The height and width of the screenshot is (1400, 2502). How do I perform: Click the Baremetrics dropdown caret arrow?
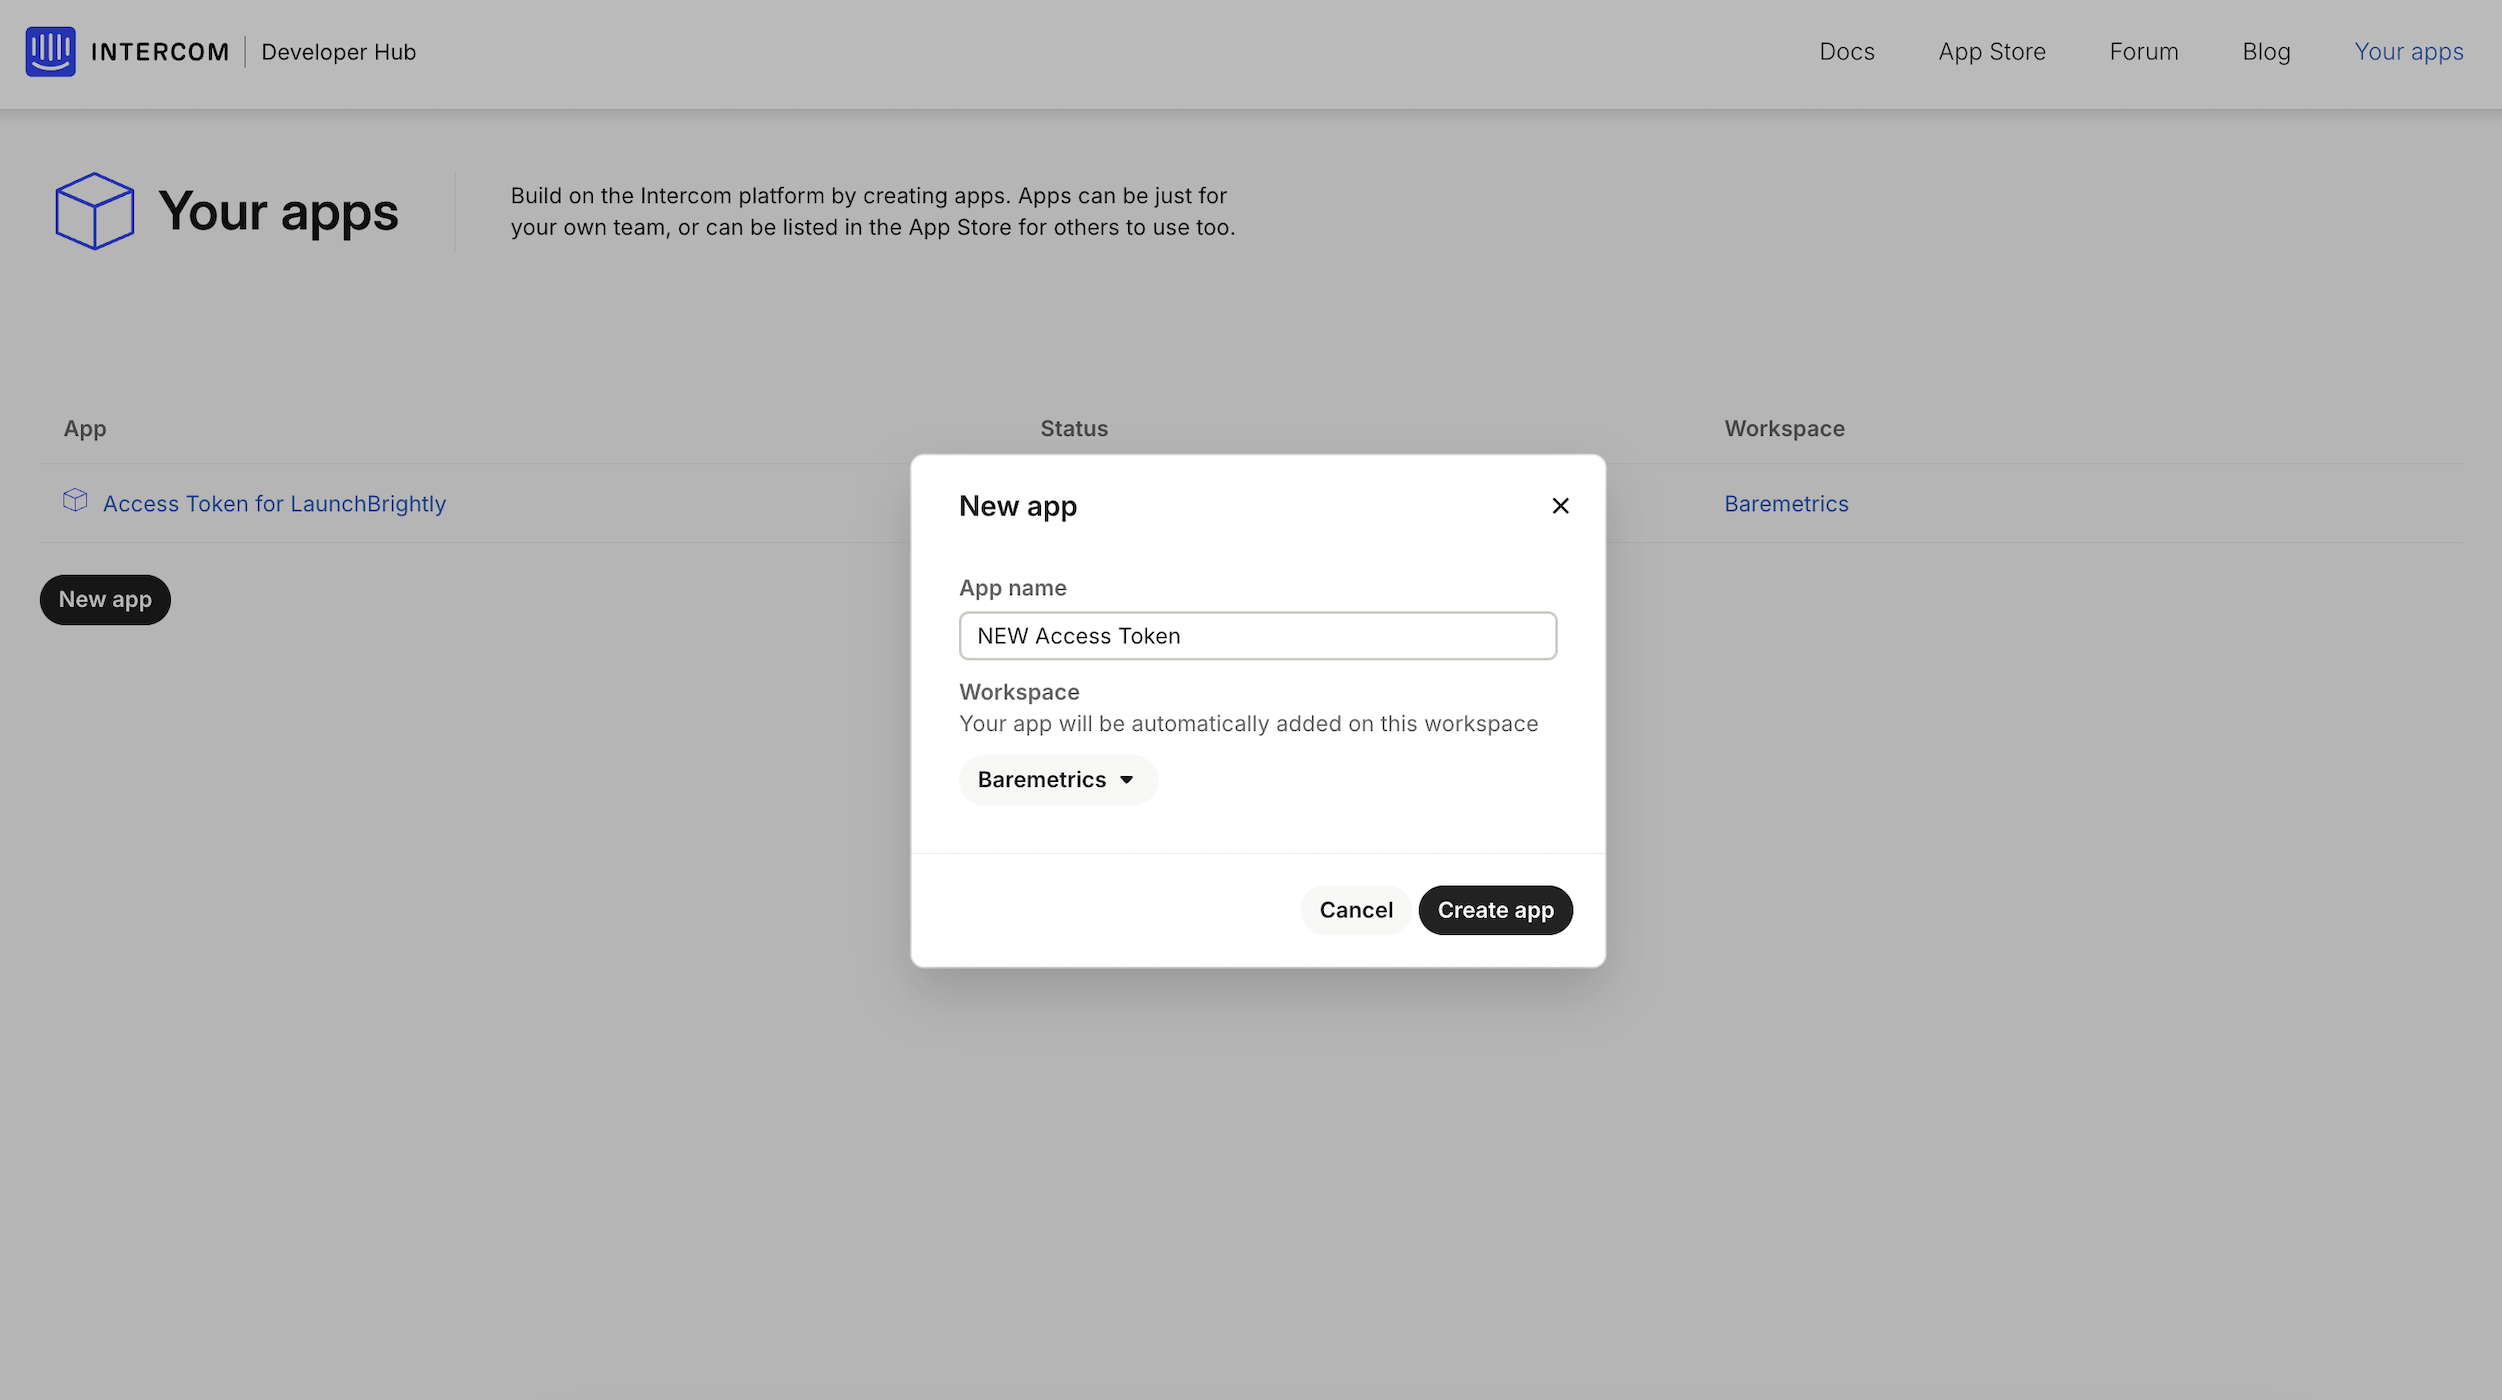tap(1127, 780)
